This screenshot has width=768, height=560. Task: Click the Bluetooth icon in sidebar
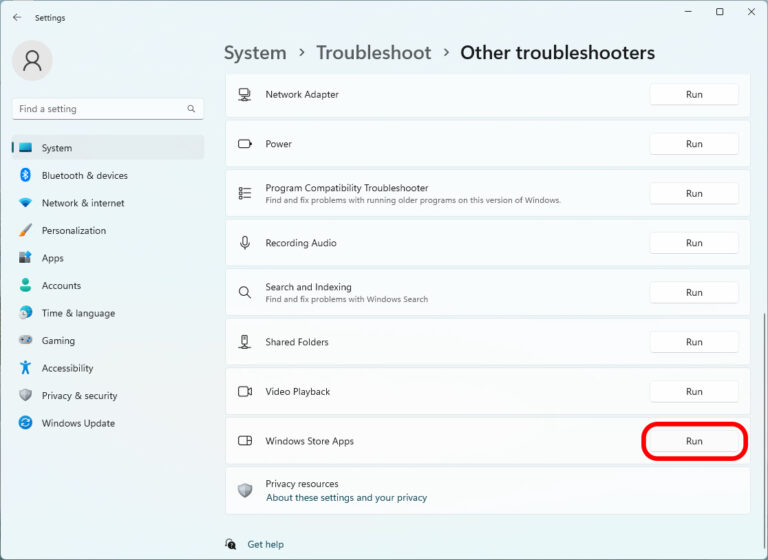pyautogui.click(x=25, y=175)
